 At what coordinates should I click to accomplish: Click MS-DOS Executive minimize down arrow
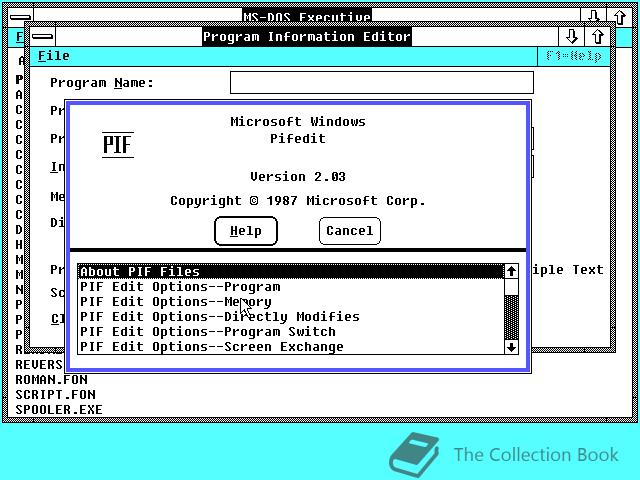pyautogui.click(x=593, y=16)
